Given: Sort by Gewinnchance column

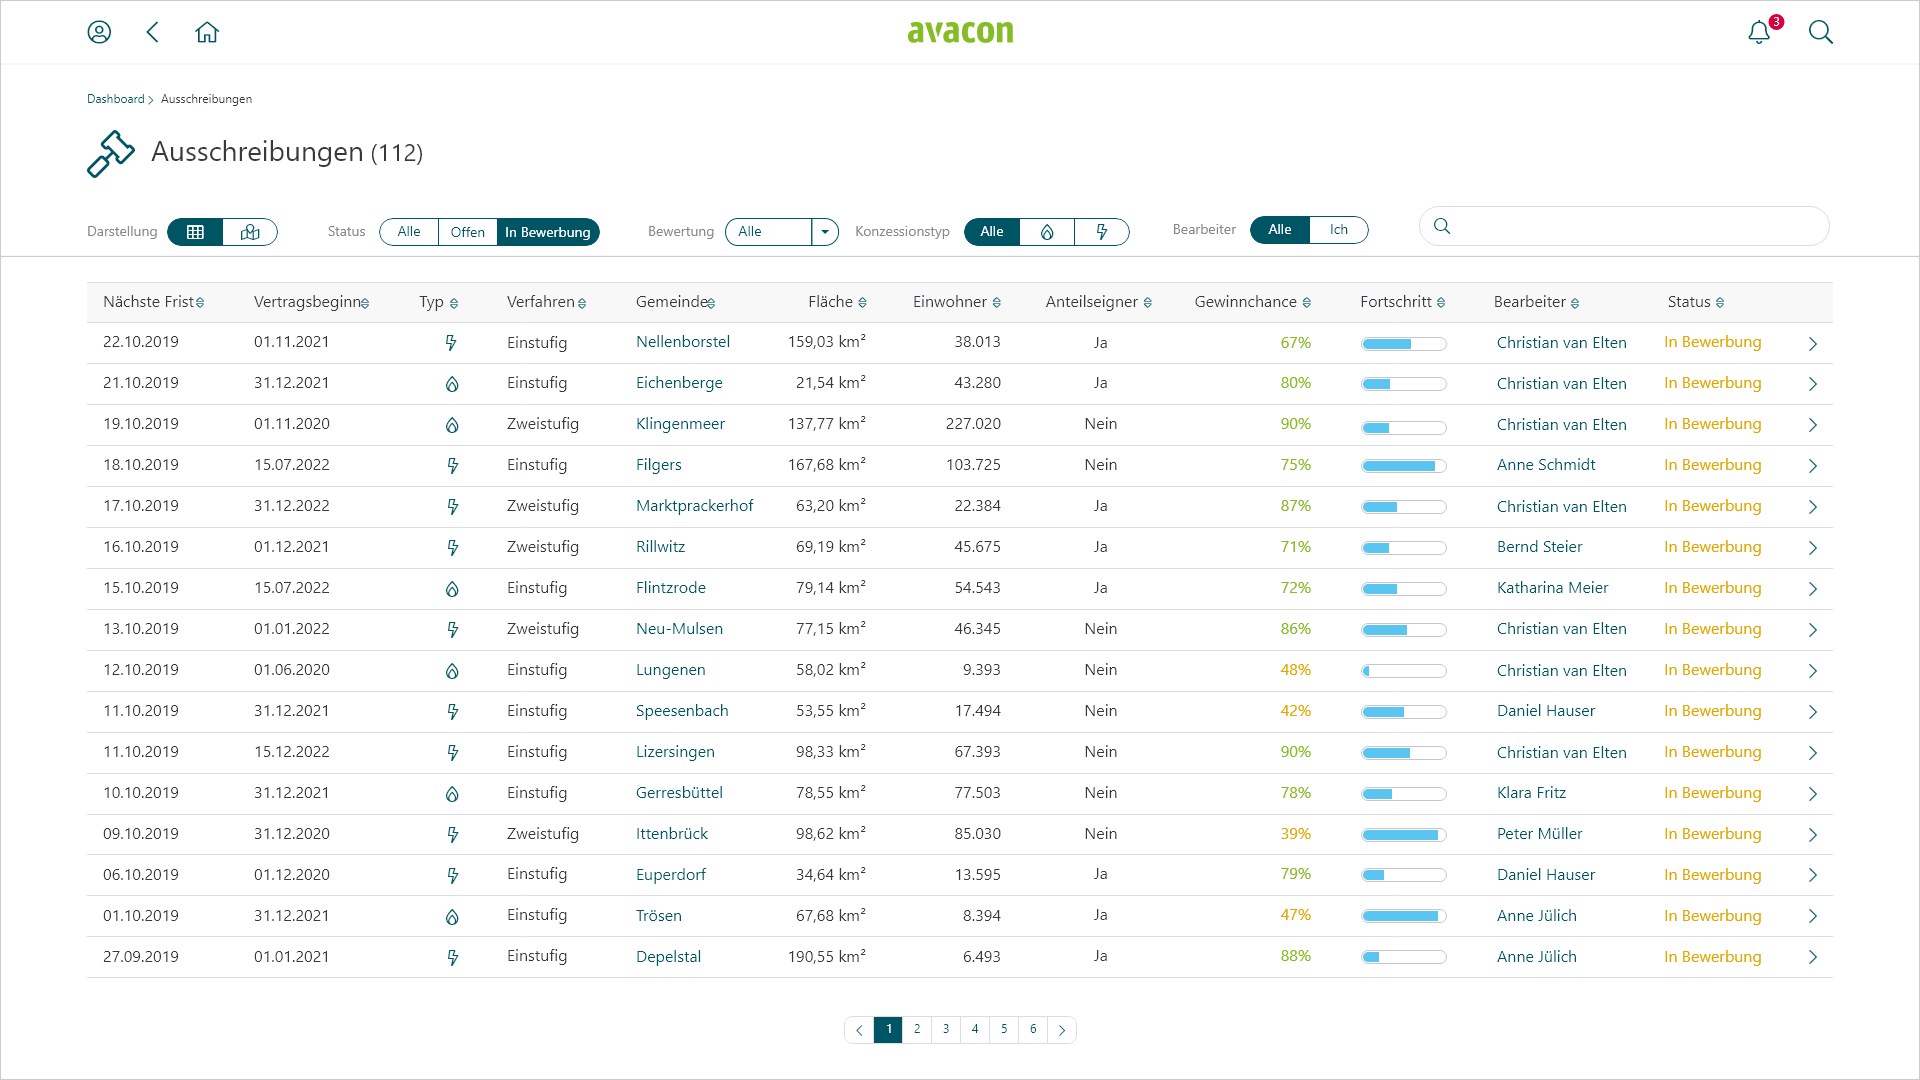Looking at the screenshot, I should coord(1252,302).
